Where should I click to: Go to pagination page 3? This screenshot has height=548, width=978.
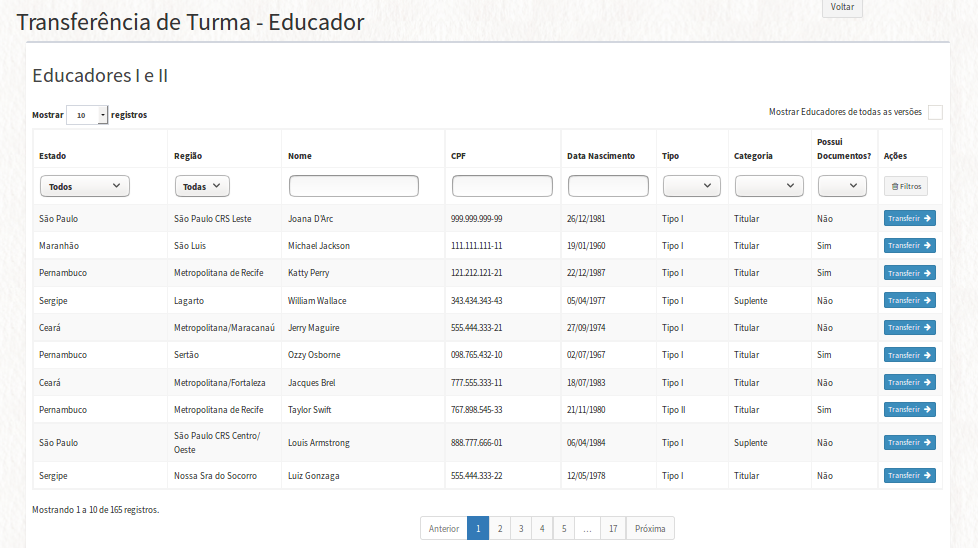pos(521,529)
